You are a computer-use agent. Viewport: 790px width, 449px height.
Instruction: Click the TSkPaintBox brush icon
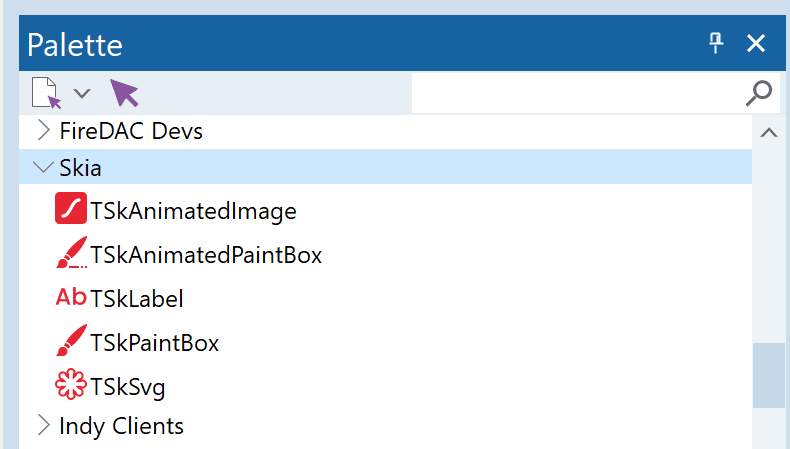pos(71,340)
